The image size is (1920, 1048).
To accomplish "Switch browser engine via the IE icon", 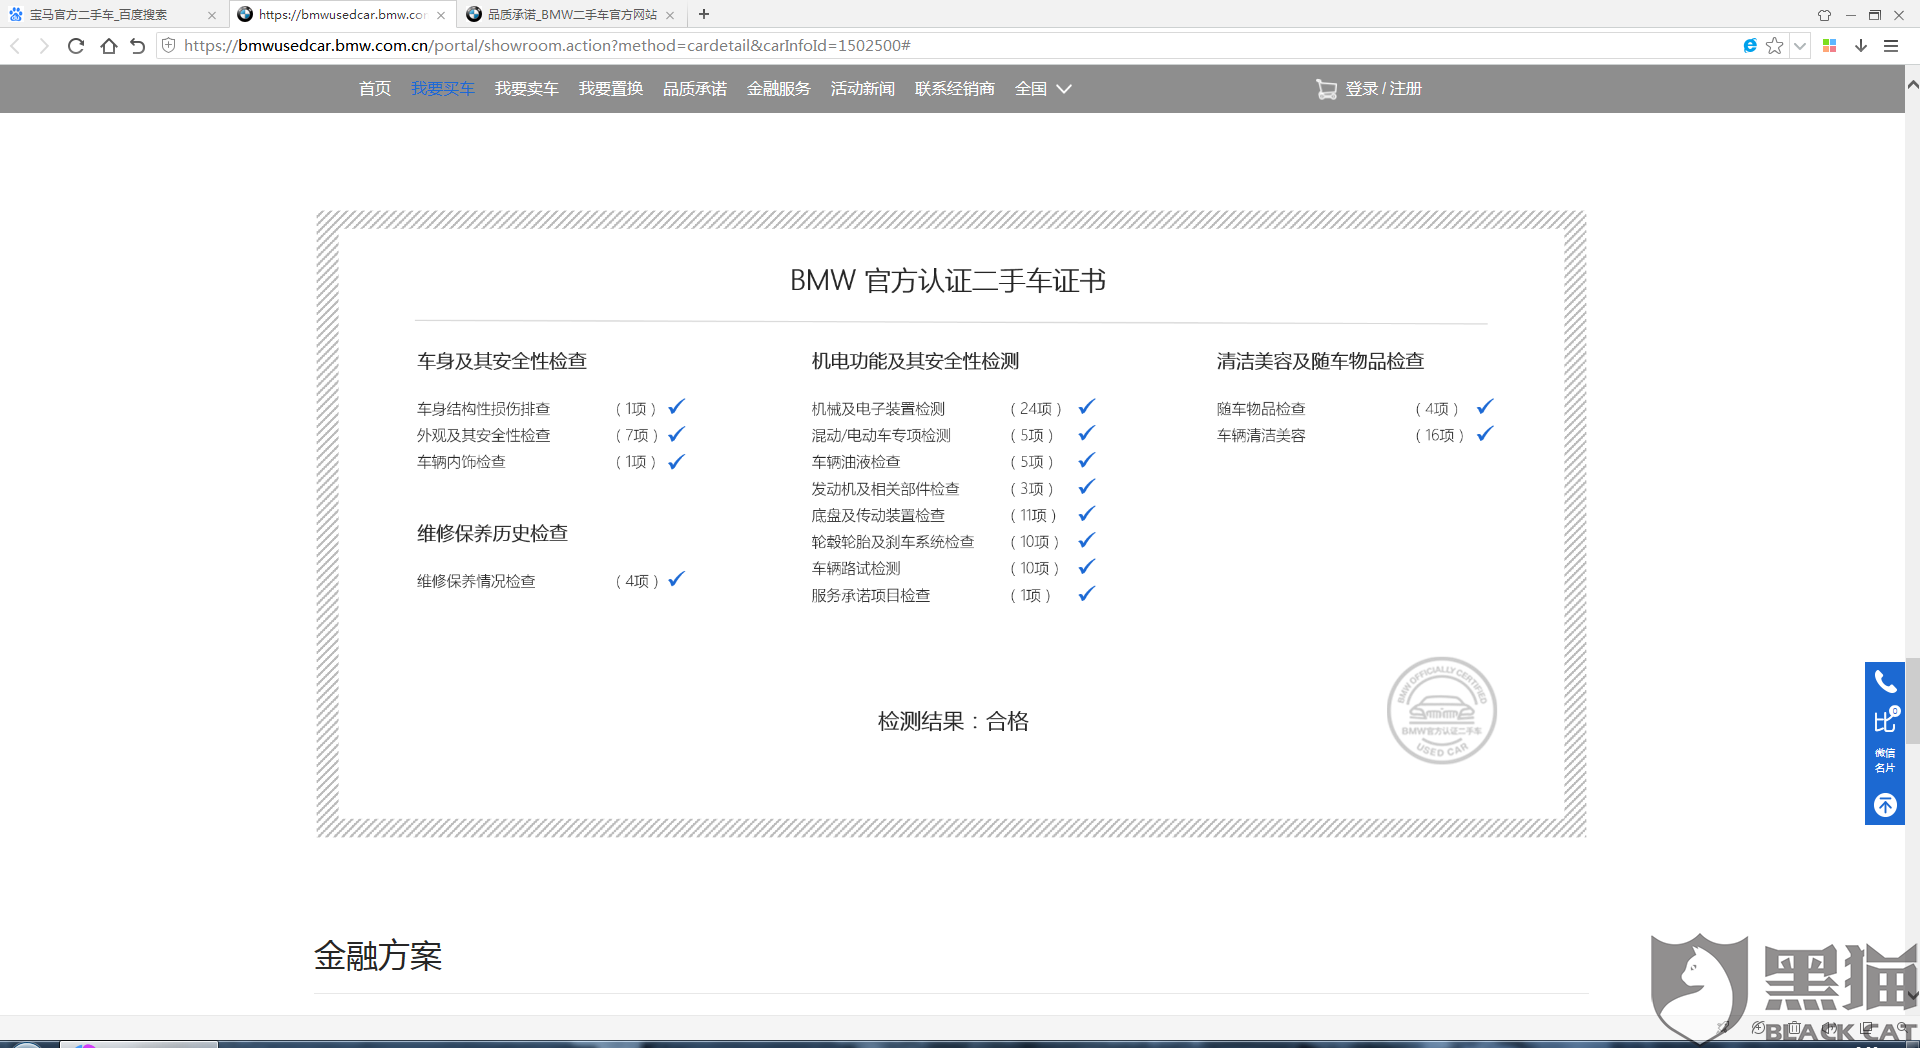I will tap(1750, 45).
